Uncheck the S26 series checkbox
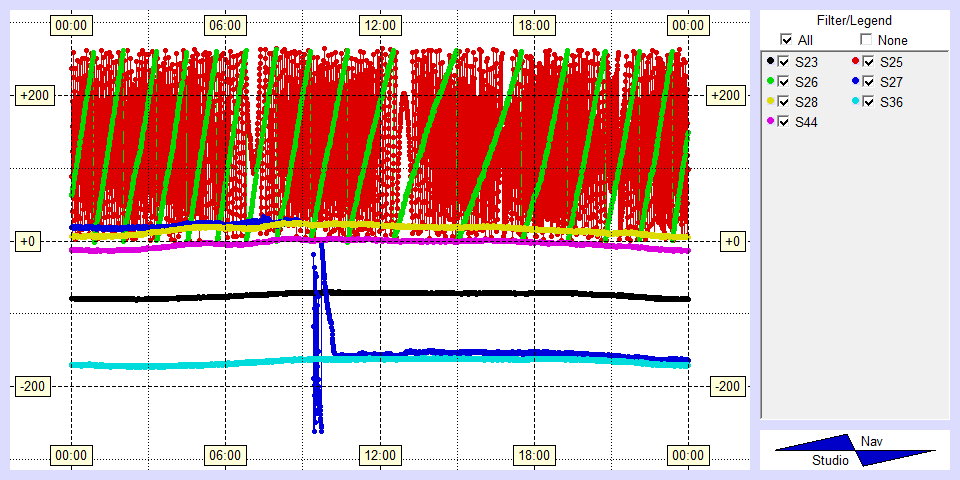Viewport: 960px width, 480px height. tap(784, 82)
